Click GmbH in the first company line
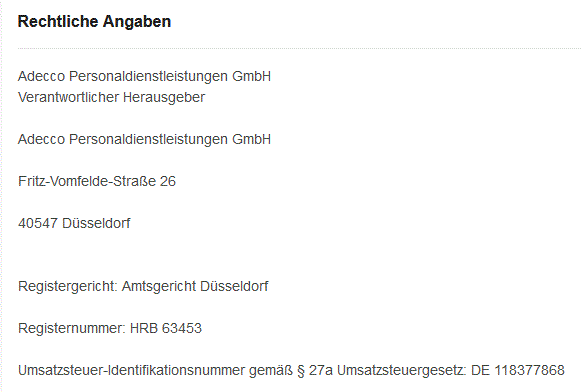Image resolution: width=582 pixels, height=392 pixels. coord(252,76)
